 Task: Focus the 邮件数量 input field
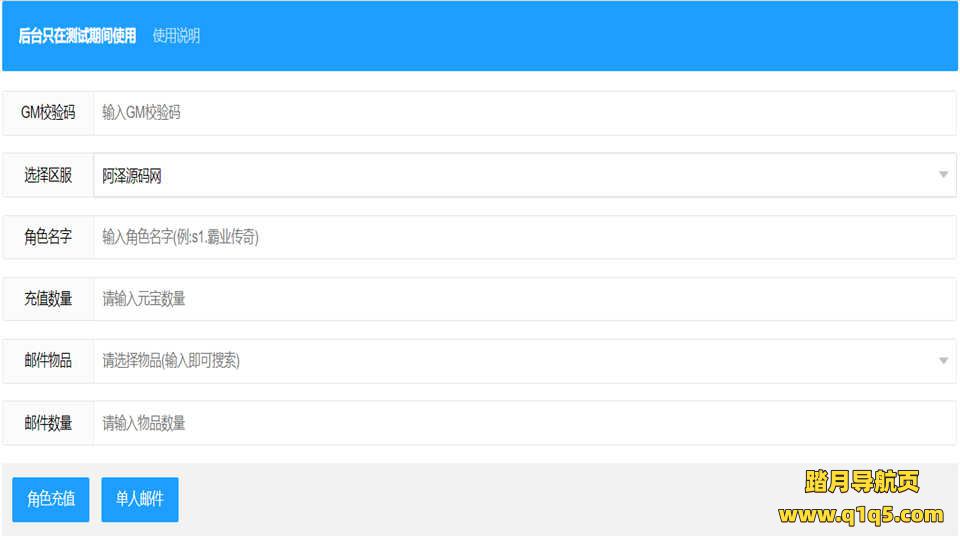(x=524, y=423)
